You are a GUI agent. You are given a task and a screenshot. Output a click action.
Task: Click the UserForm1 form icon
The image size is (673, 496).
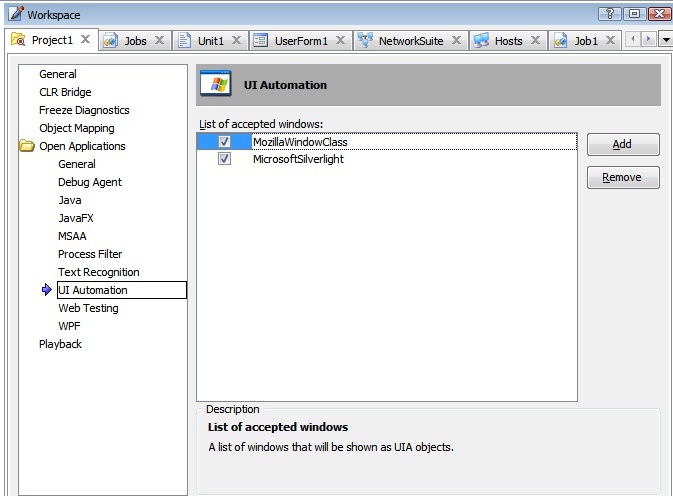tap(261, 41)
